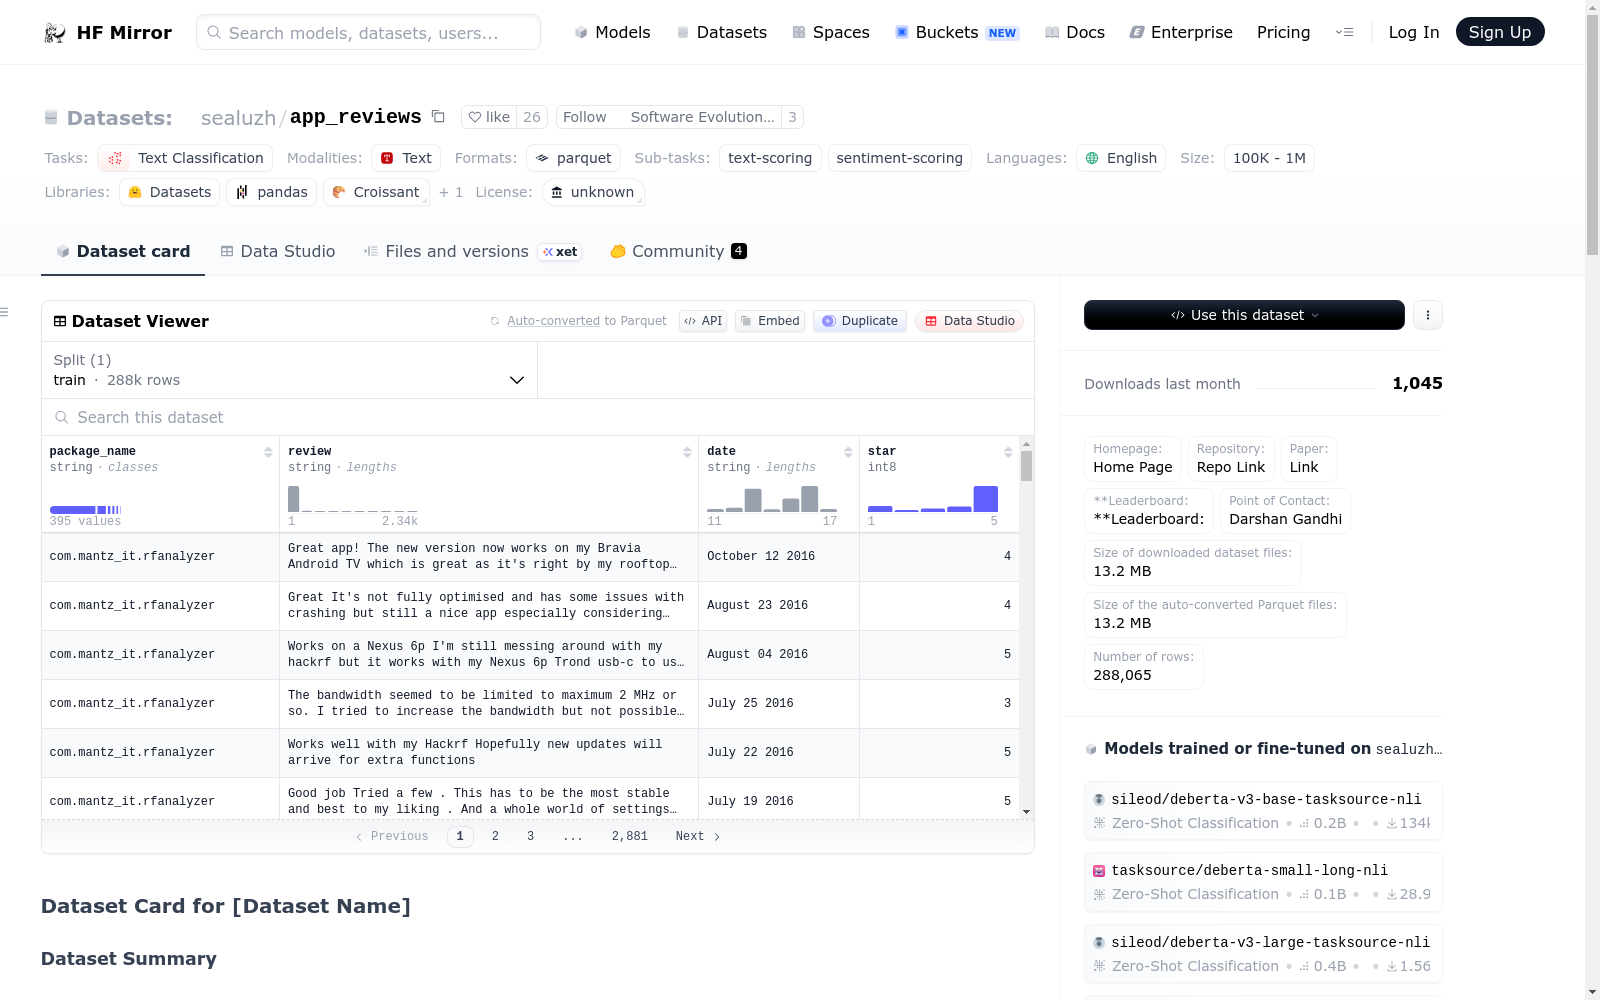Screen dimensions: 1600x1000
Task: Select the parquet format tag
Action: pos(574,158)
